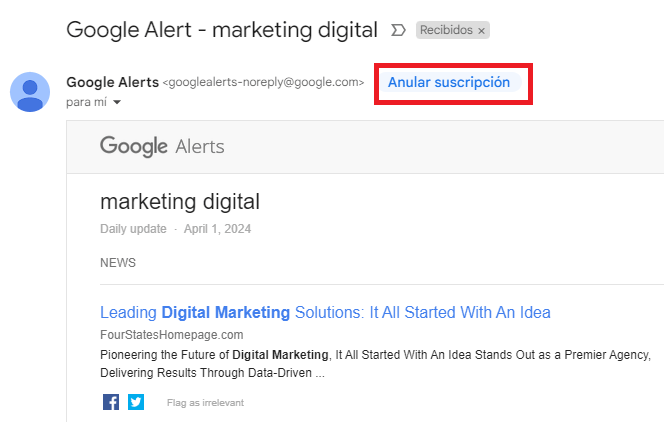Expand recipient details arrow beside 'para mí'
Viewport: 664px width, 422px height.
pos(117,103)
